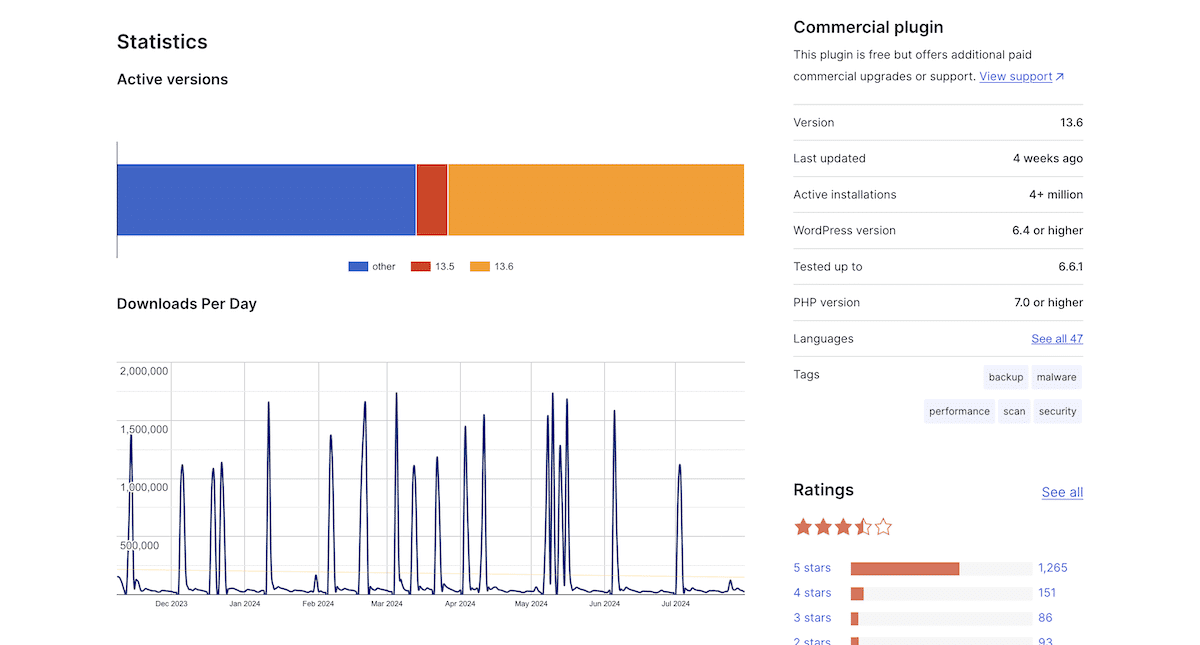Click the '3 stars' link
The width and height of the screenshot is (1200, 645).
coord(812,617)
